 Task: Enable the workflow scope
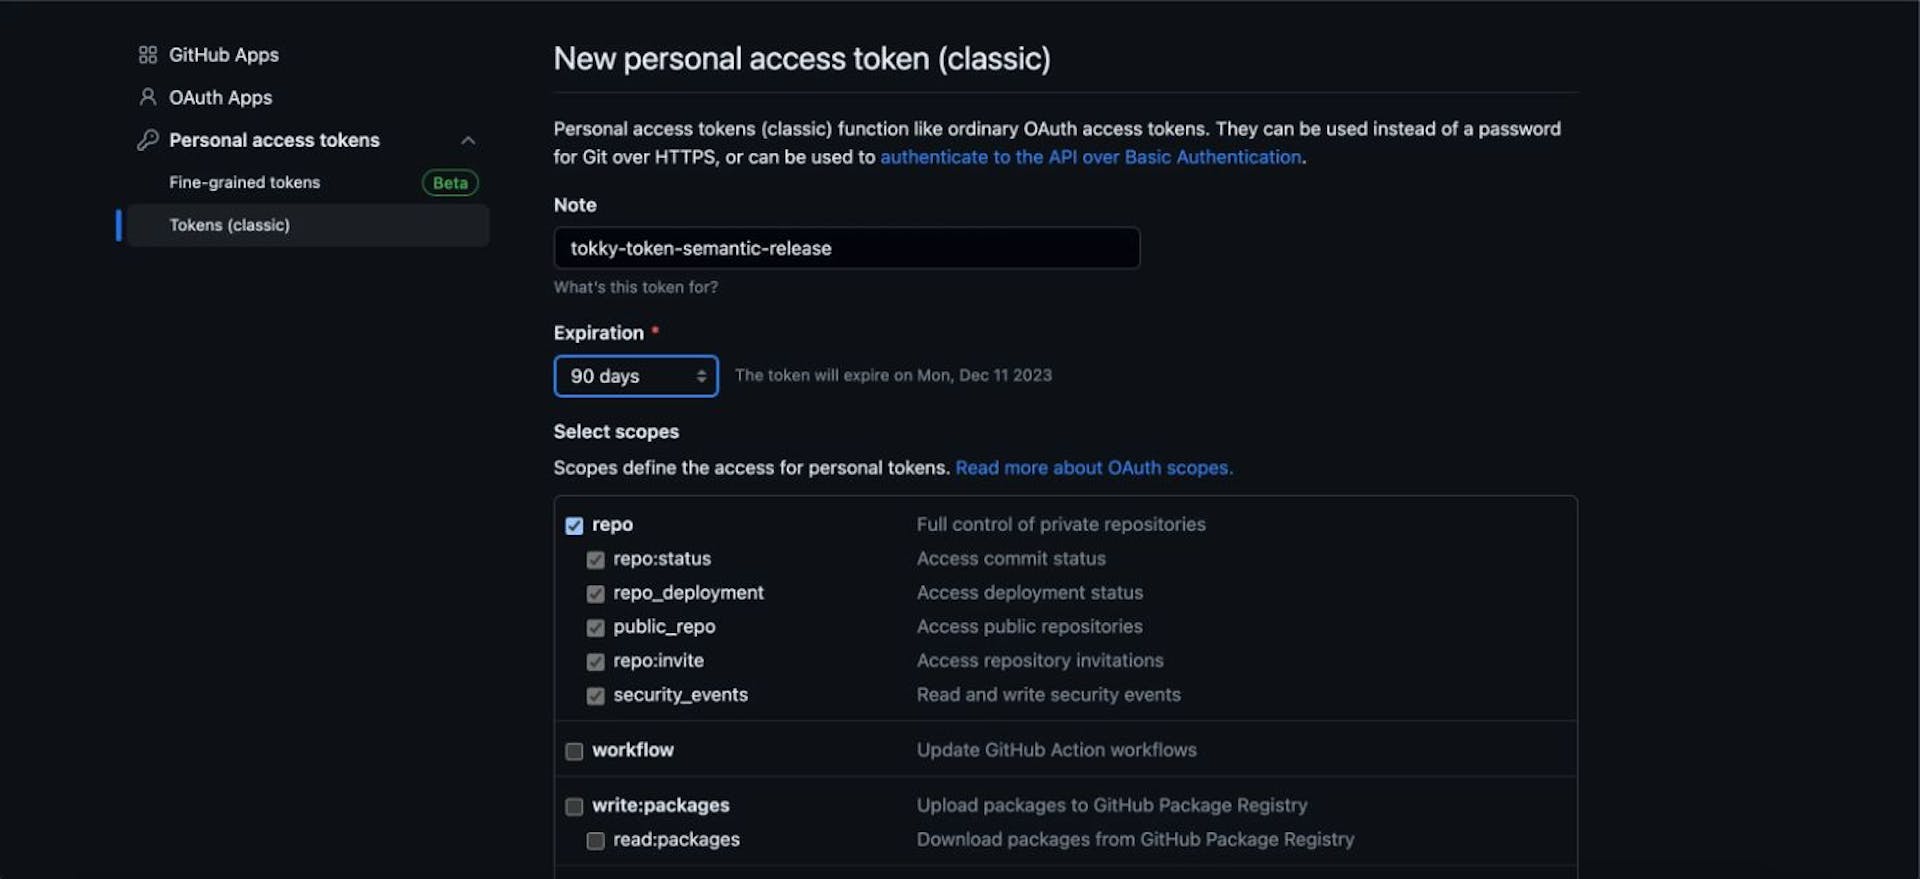pyautogui.click(x=574, y=750)
